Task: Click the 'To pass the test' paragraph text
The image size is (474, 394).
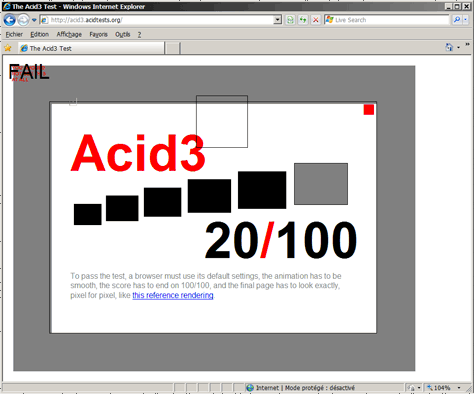Action: point(206,285)
